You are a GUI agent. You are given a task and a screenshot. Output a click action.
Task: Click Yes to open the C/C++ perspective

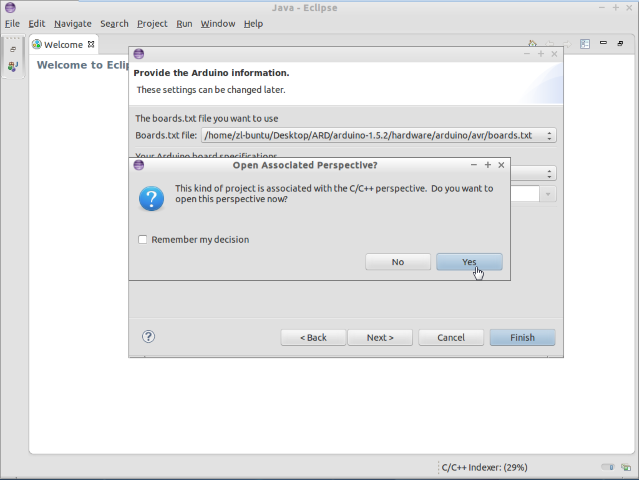(469, 262)
